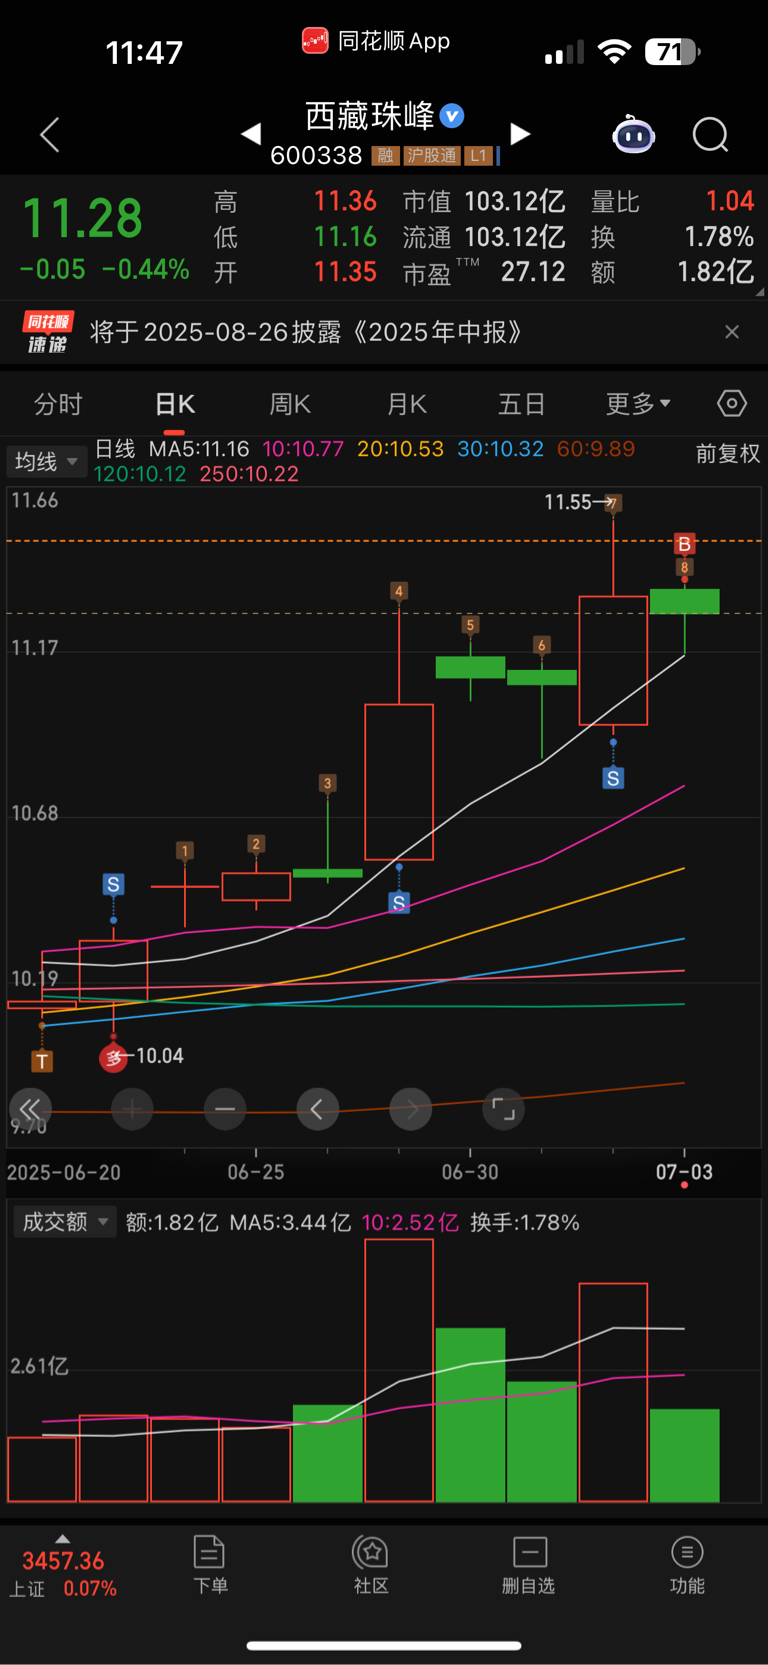Tap the tallest red volume bar

399,1370
